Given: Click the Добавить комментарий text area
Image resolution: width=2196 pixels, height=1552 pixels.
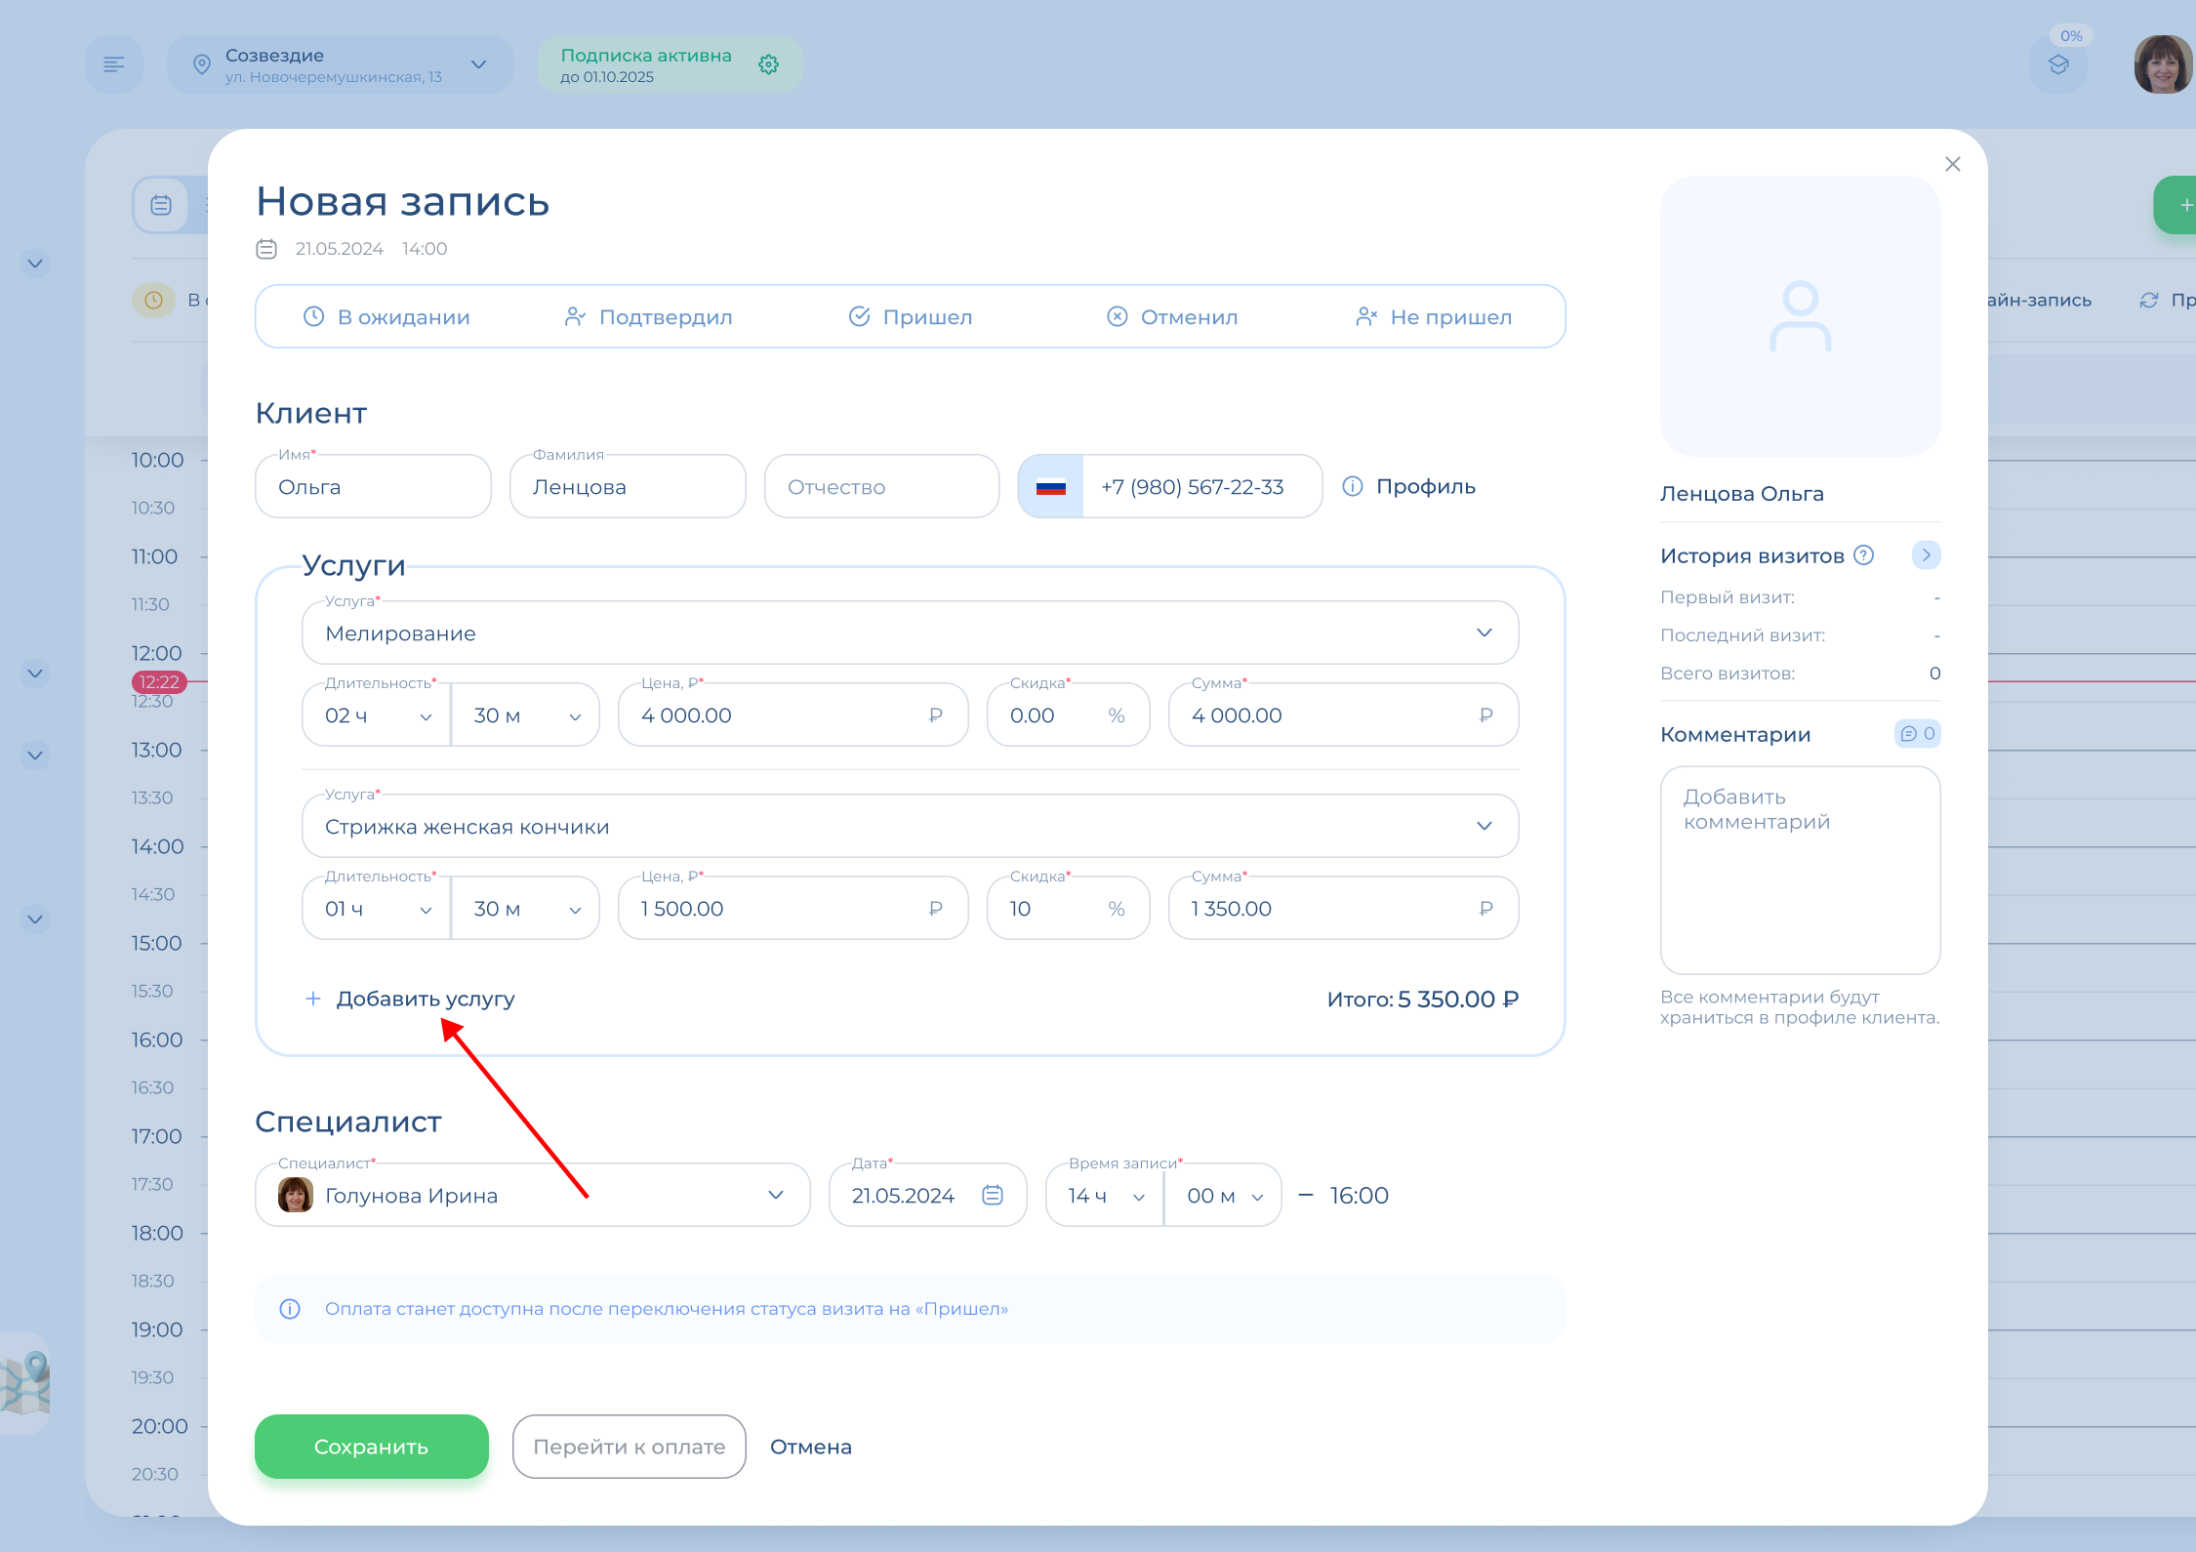Looking at the screenshot, I should click(x=1799, y=870).
